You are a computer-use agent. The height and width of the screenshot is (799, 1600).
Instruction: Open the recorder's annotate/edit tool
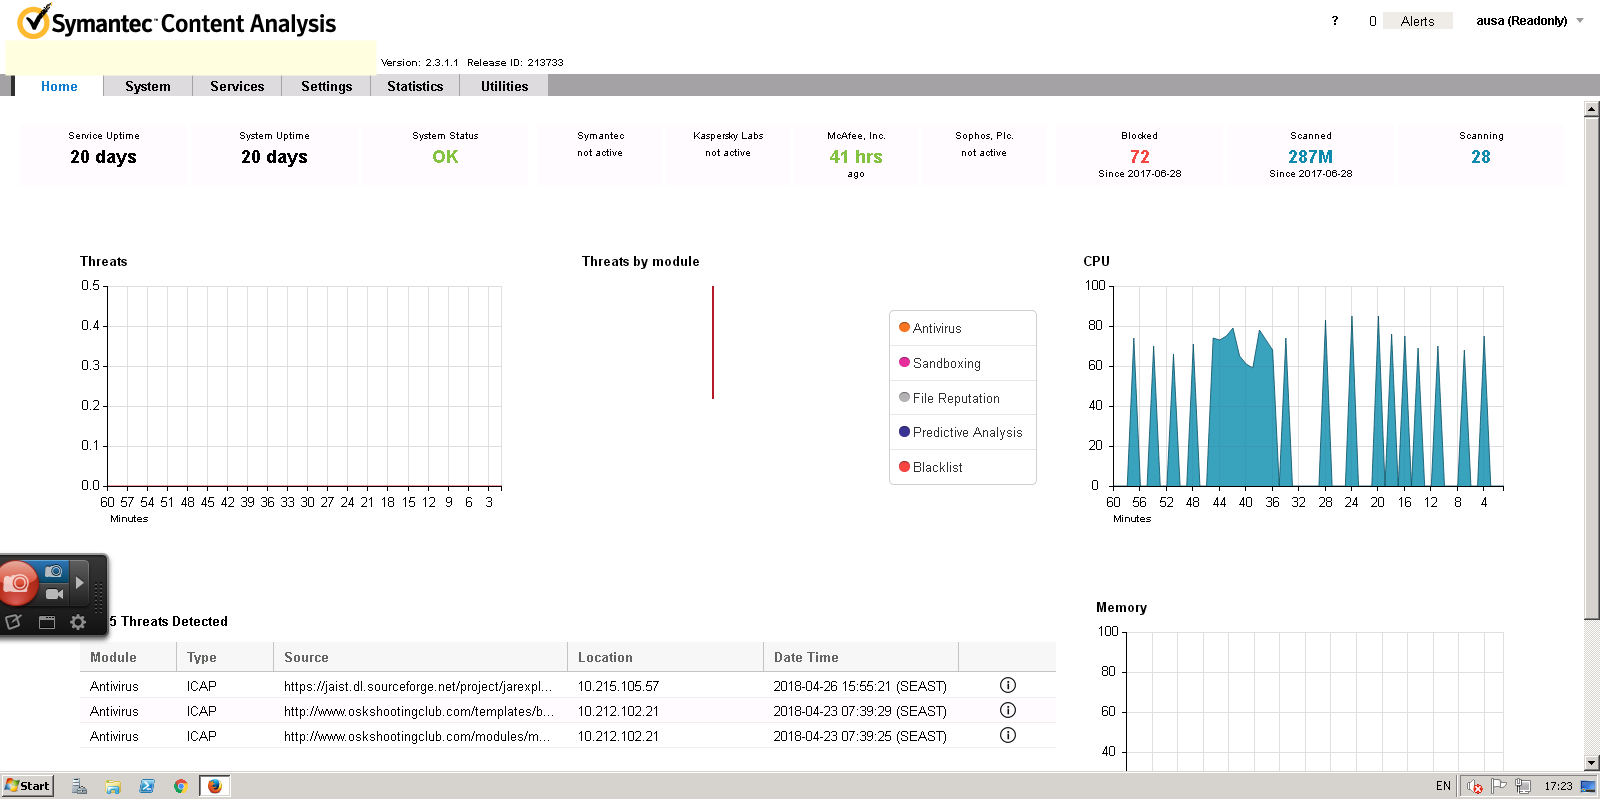click(13, 622)
